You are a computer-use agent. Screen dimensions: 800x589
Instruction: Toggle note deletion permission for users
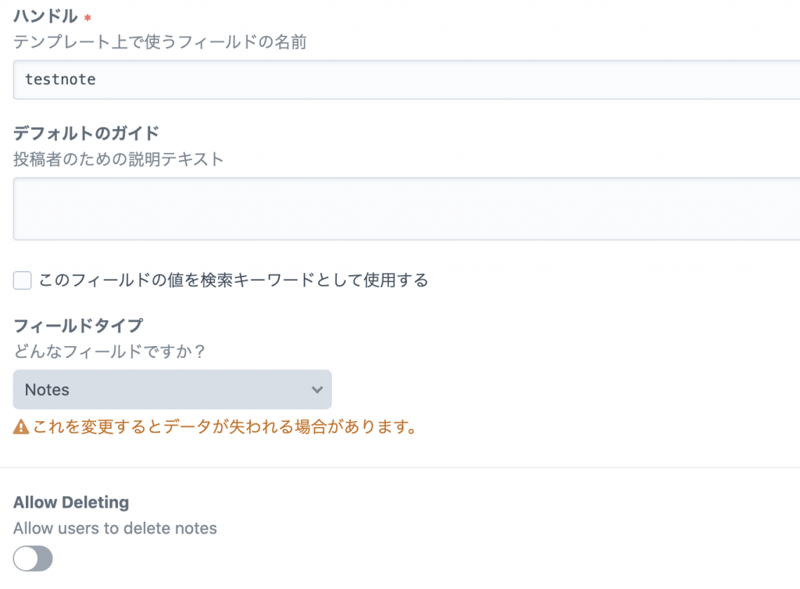[31, 558]
